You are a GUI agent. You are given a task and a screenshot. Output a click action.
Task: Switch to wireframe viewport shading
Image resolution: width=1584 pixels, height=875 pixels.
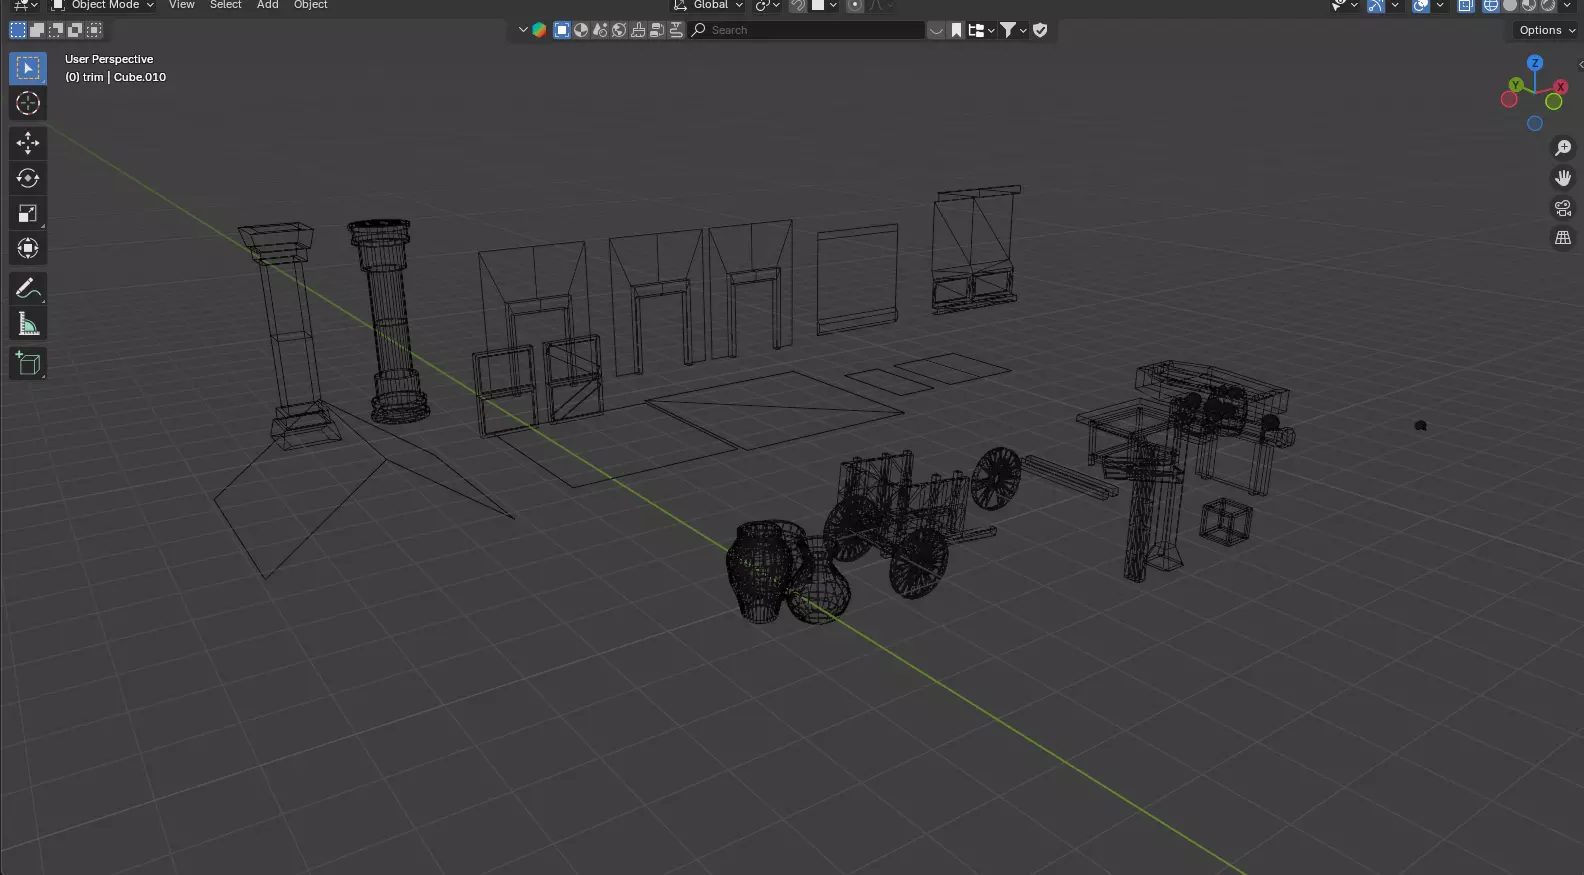pos(1491,5)
